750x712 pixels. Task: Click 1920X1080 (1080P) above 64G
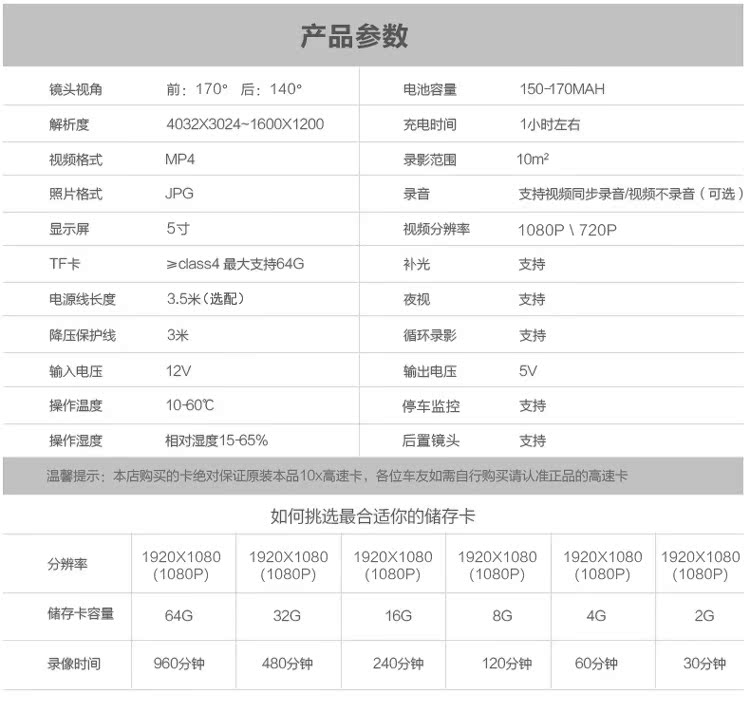(x=181, y=566)
